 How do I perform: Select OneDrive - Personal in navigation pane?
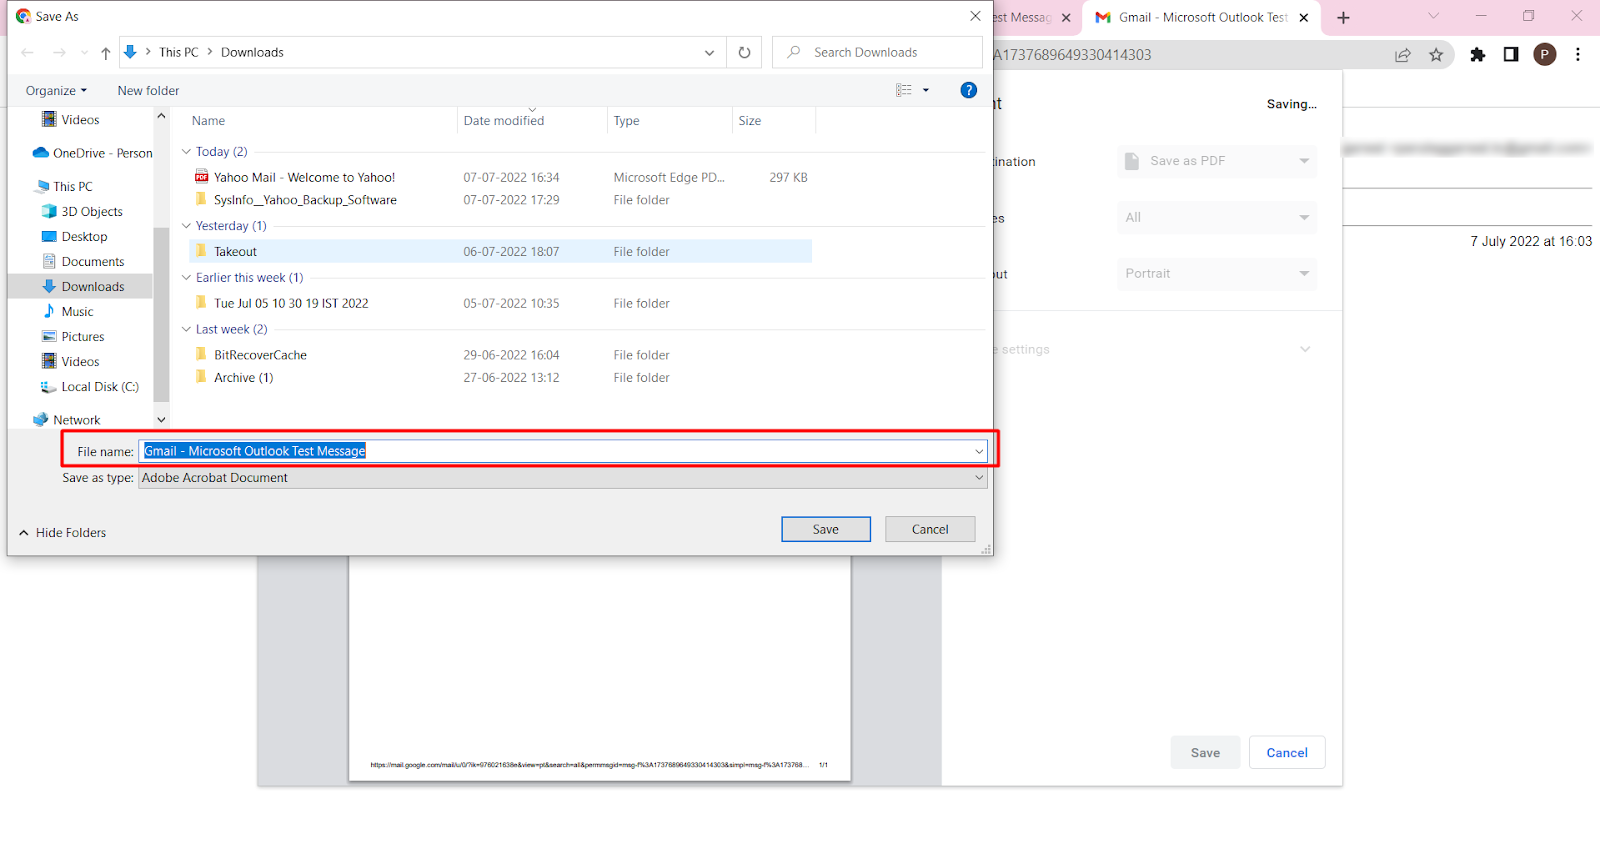(92, 153)
